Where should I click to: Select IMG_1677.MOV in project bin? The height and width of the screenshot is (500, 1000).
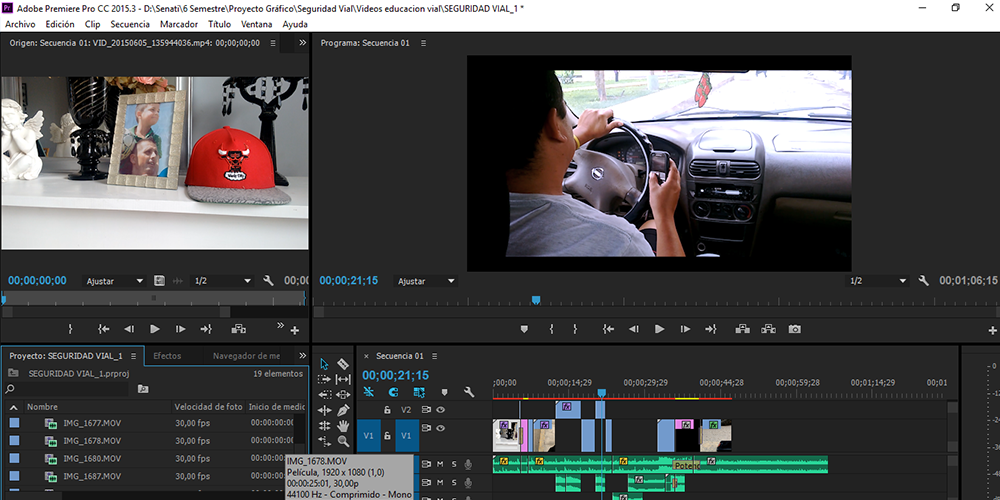(x=92, y=423)
